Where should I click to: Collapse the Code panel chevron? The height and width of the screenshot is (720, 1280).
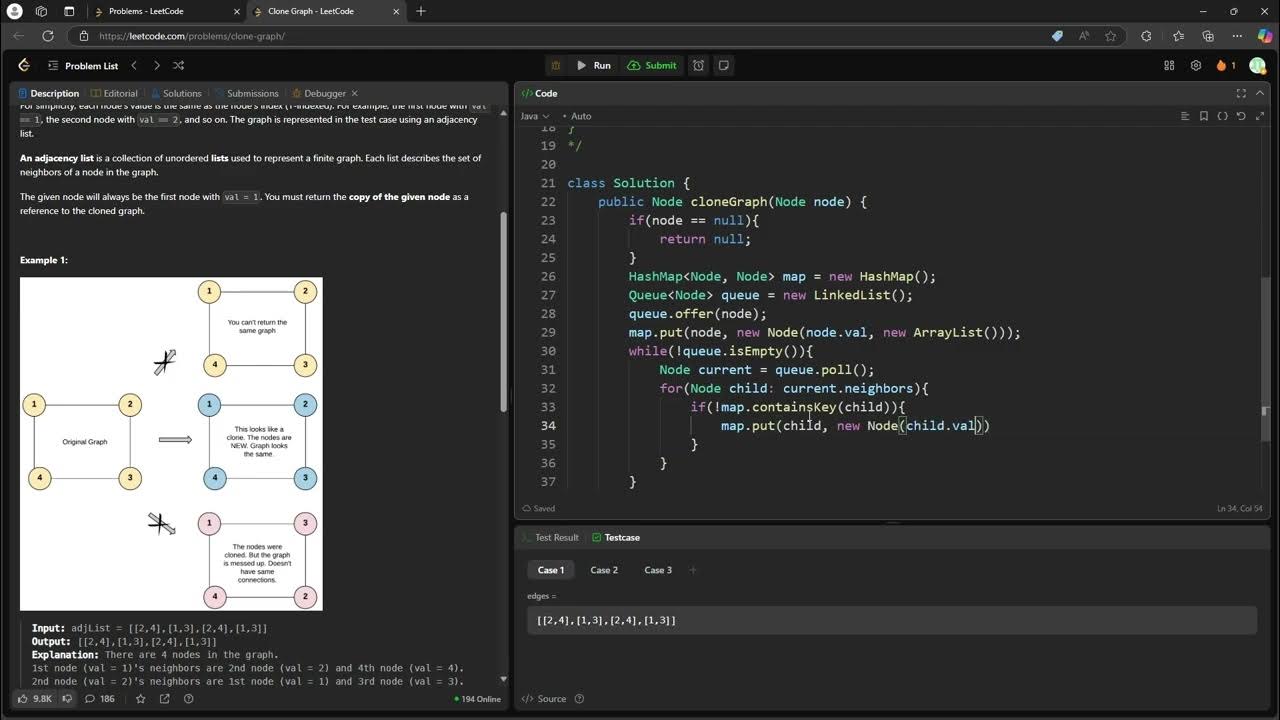(1260, 93)
